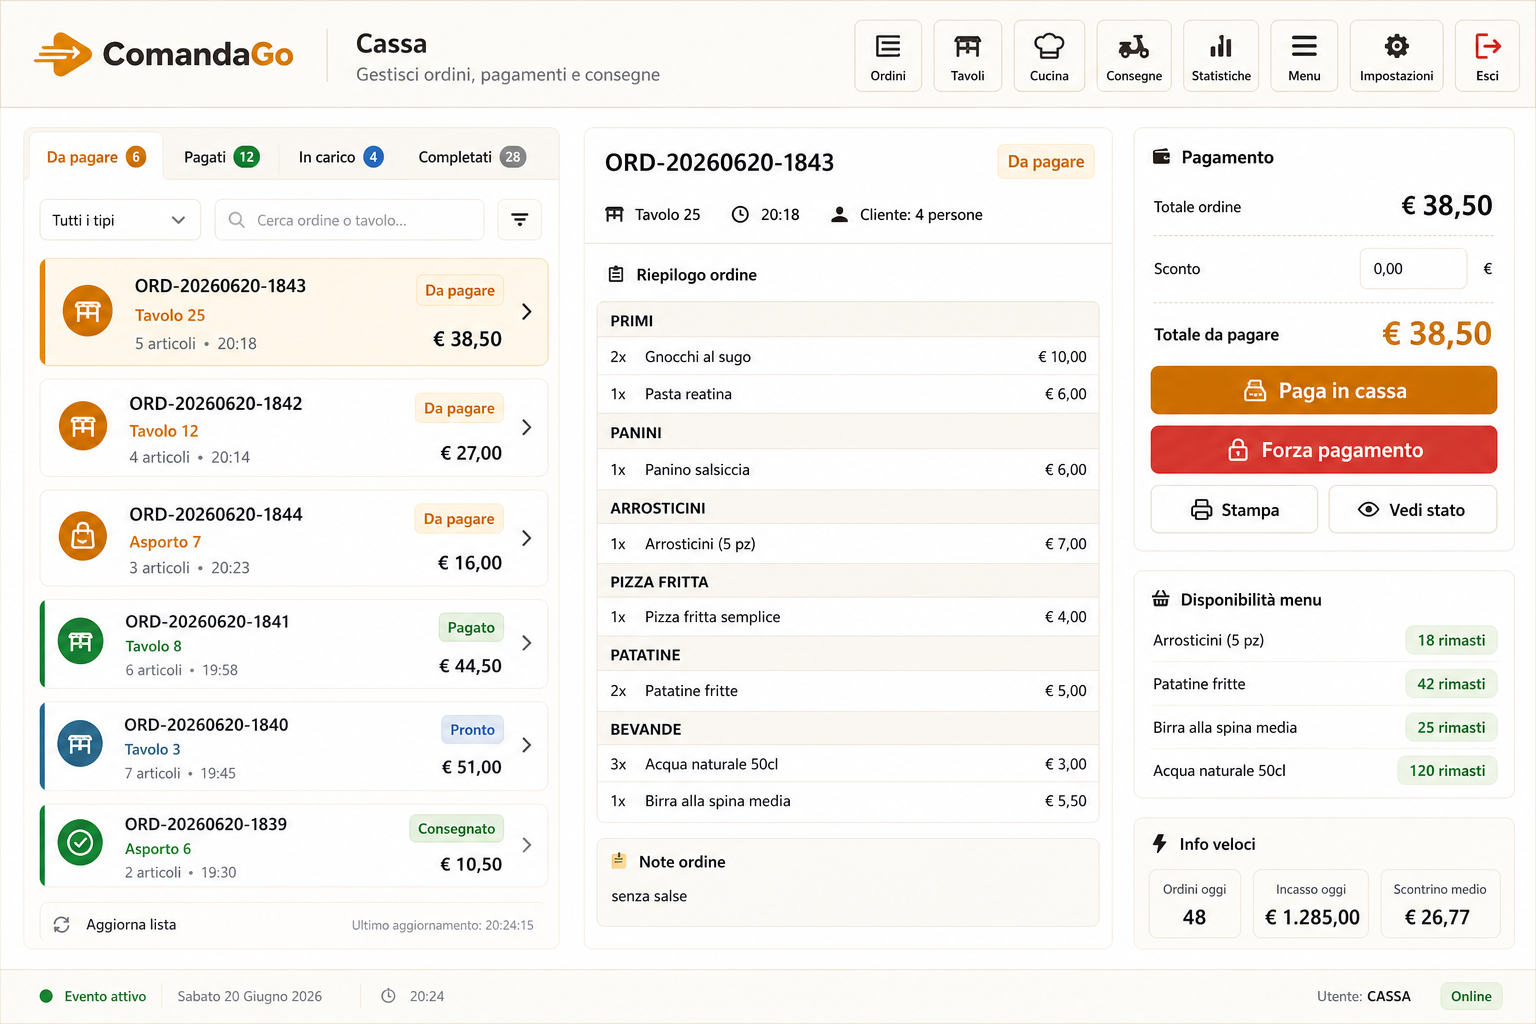Viewport: 1536px width, 1024px height.
Task: Click the Gnocchi al sugo order line
Action: [848, 357]
